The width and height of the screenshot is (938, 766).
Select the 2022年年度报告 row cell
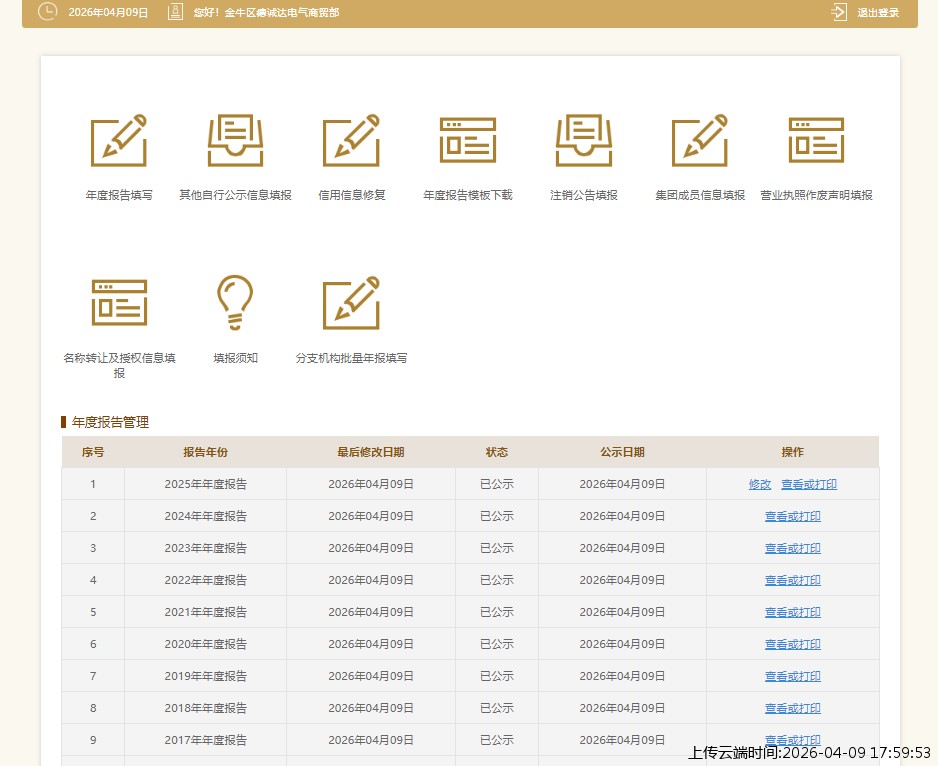(205, 580)
